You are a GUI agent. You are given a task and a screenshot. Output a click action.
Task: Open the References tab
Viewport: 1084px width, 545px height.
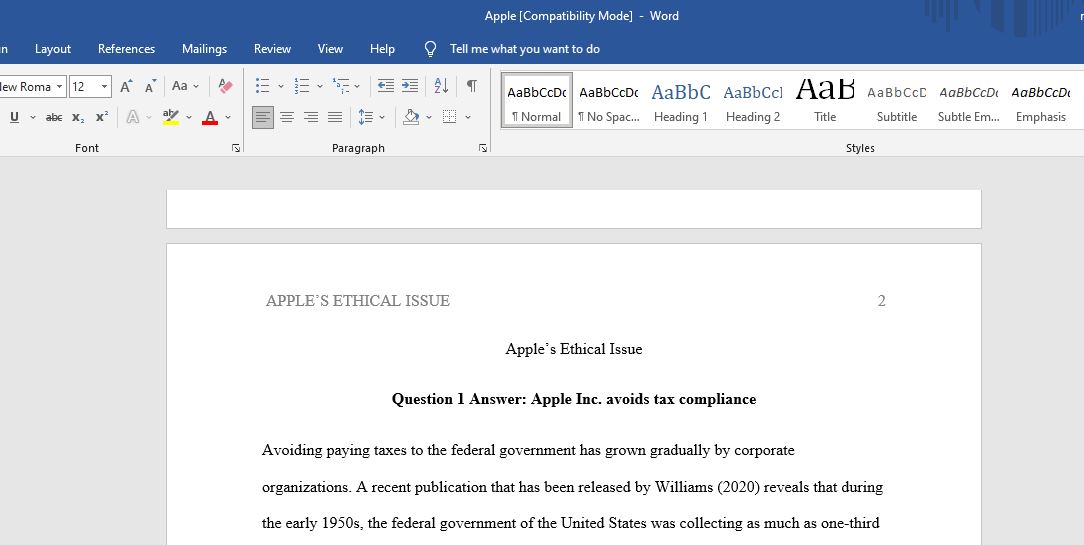pos(127,49)
